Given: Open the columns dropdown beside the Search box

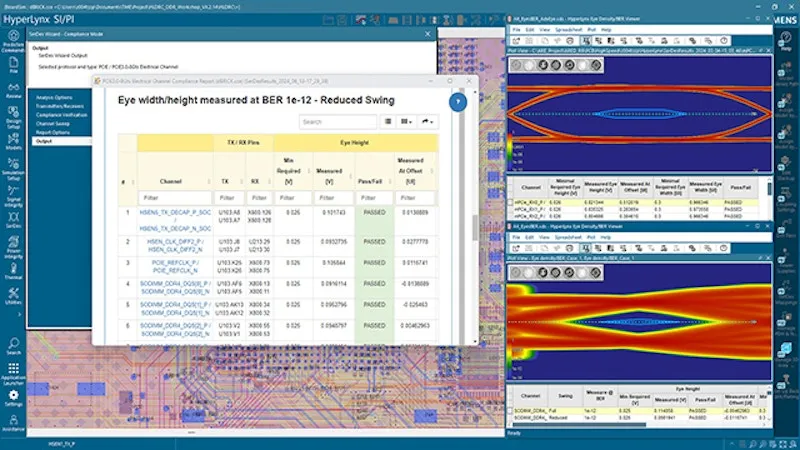Looking at the screenshot, I should click(406, 122).
